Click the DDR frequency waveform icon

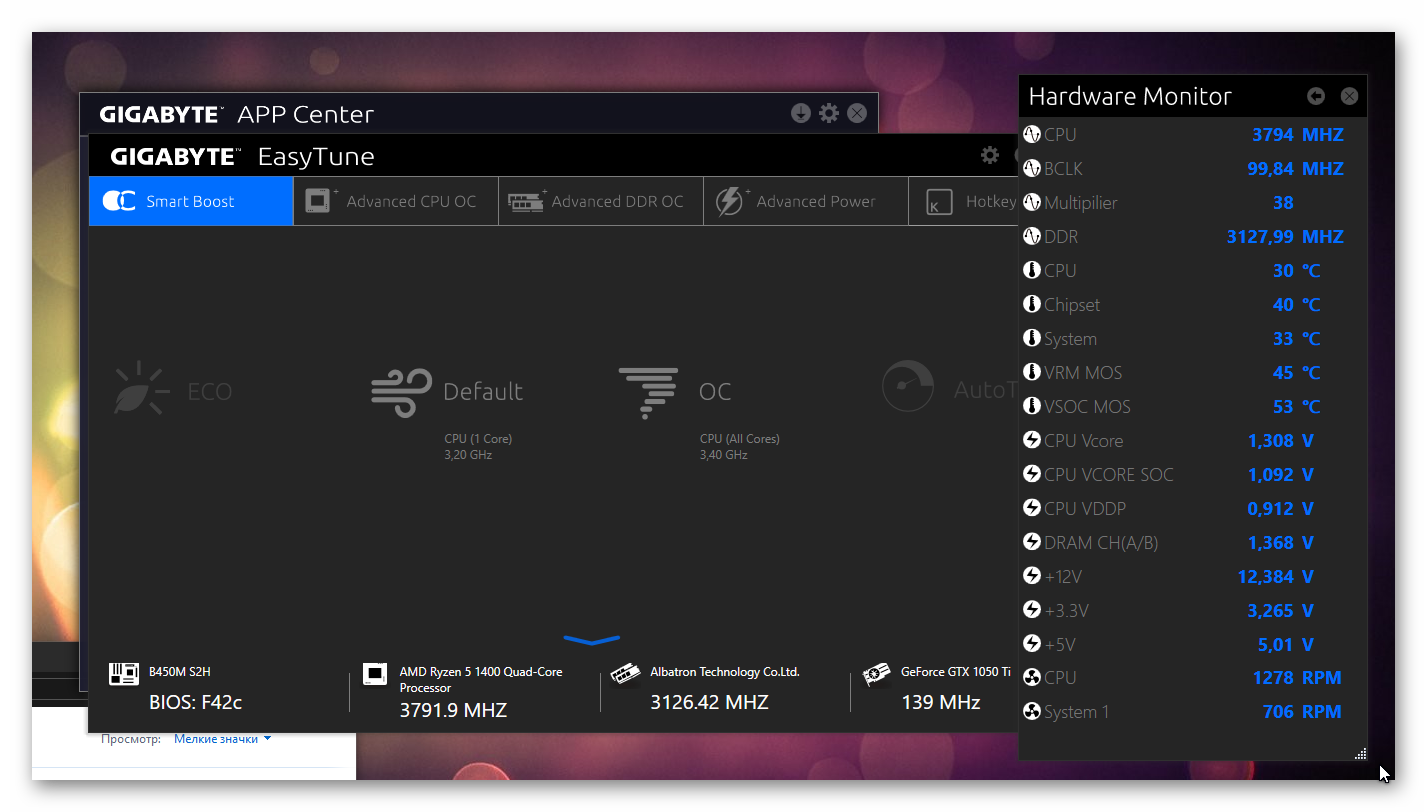click(1032, 237)
